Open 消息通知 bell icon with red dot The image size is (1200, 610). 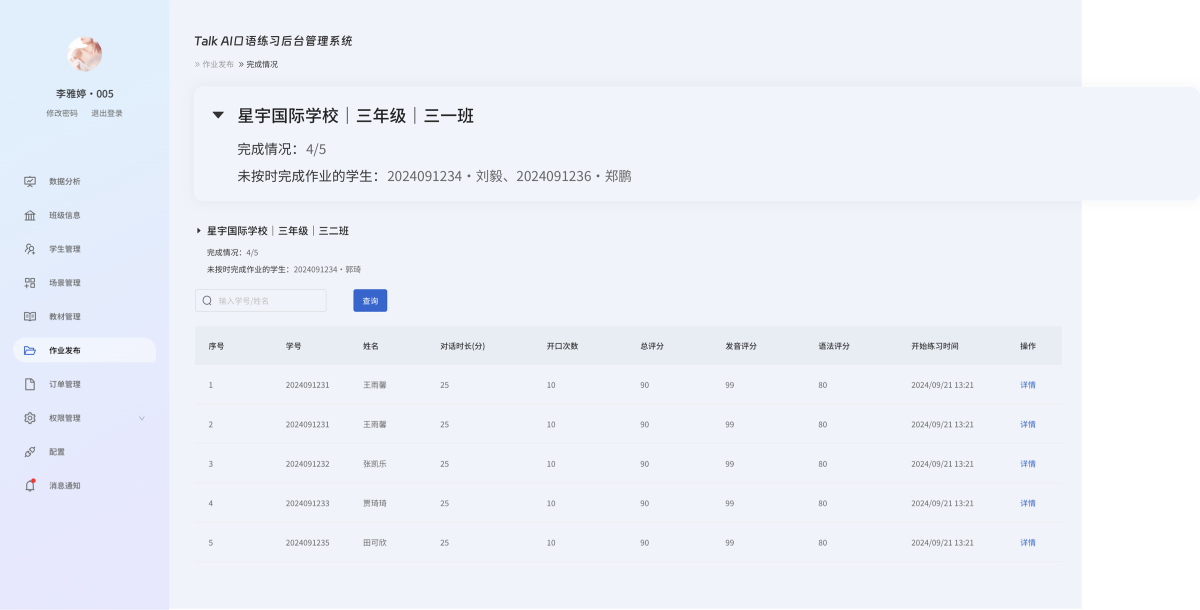[30, 485]
